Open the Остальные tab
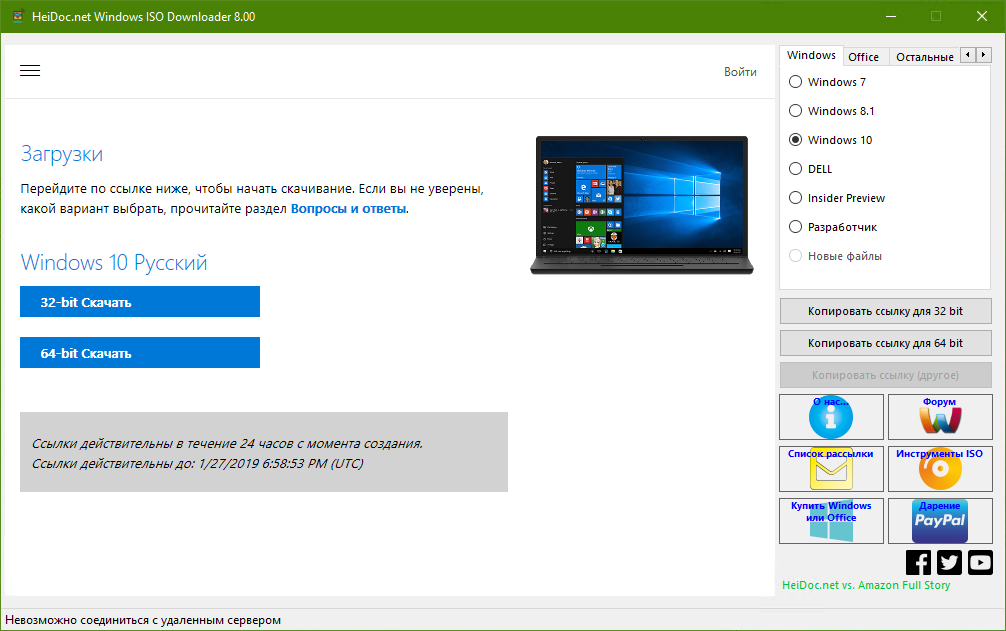This screenshot has height=631, width=1006. (x=923, y=57)
